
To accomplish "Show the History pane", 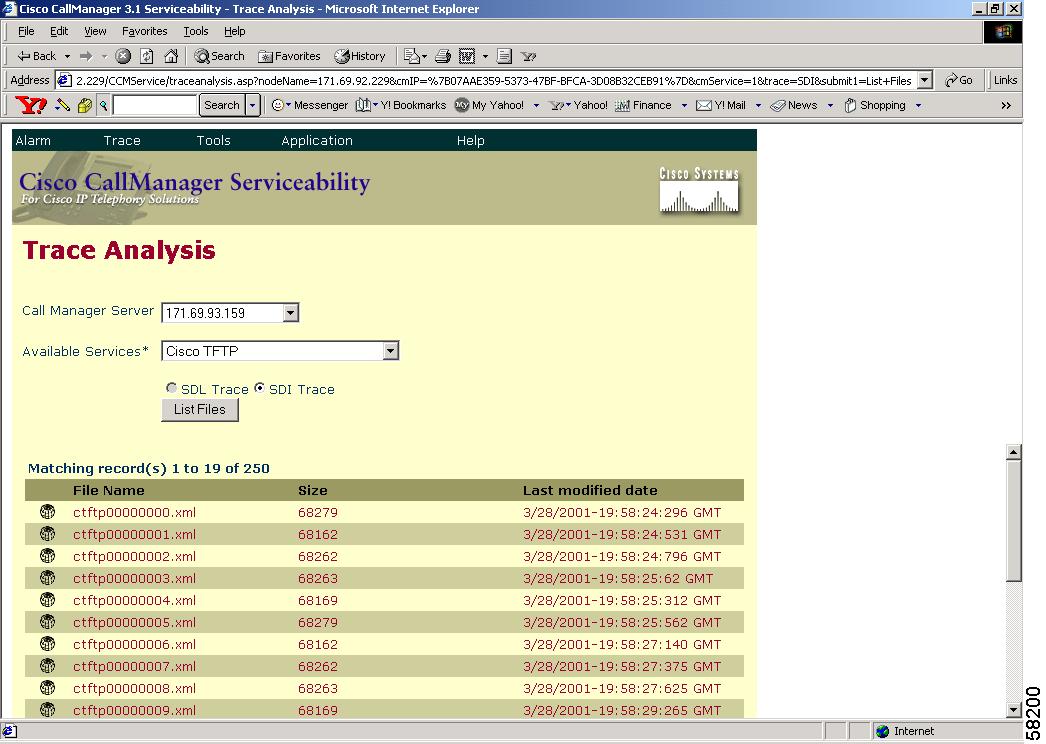I will tap(360, 56).
